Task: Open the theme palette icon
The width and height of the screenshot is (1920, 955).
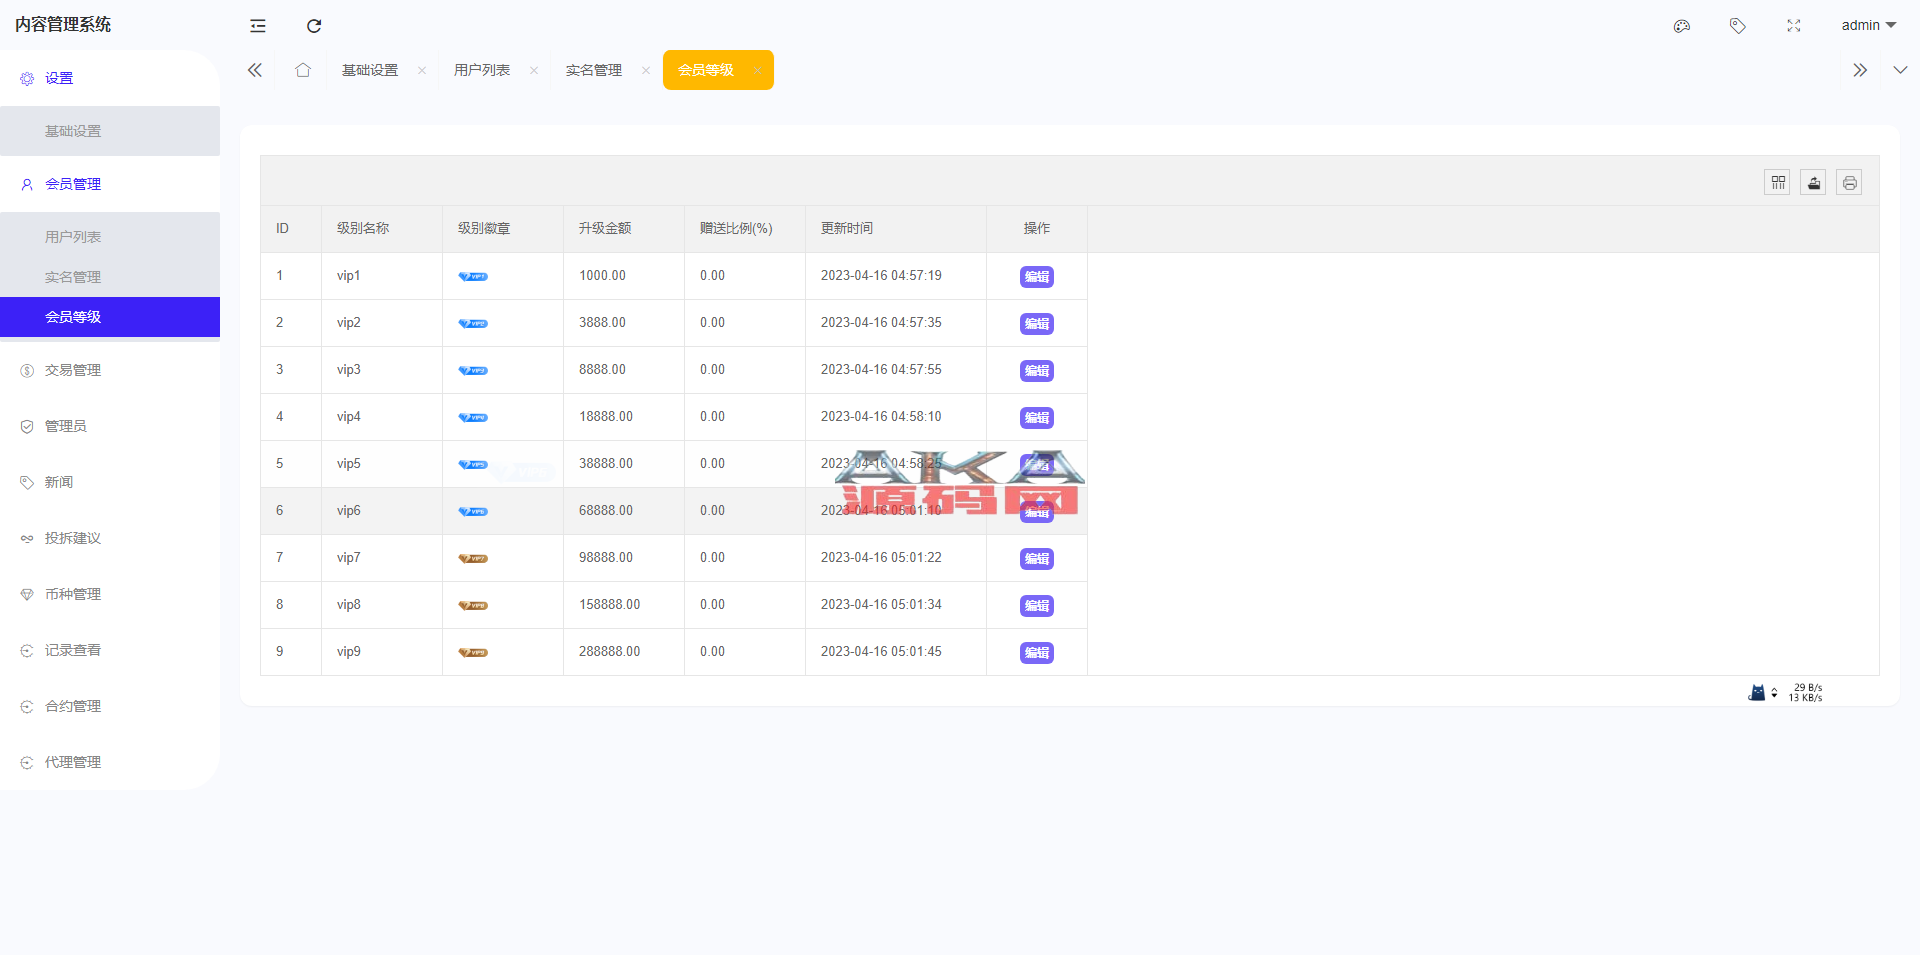Action: [1682, 26]
